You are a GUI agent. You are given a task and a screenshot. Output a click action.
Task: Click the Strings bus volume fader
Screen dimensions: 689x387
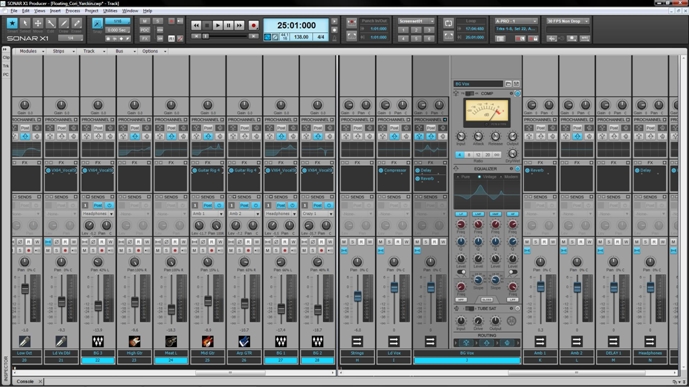[x=358, y=297]
